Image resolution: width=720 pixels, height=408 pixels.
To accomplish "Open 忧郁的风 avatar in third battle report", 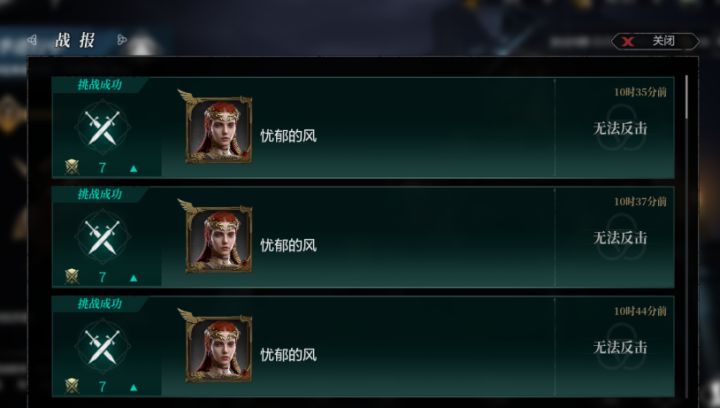I will coord(219,349).
